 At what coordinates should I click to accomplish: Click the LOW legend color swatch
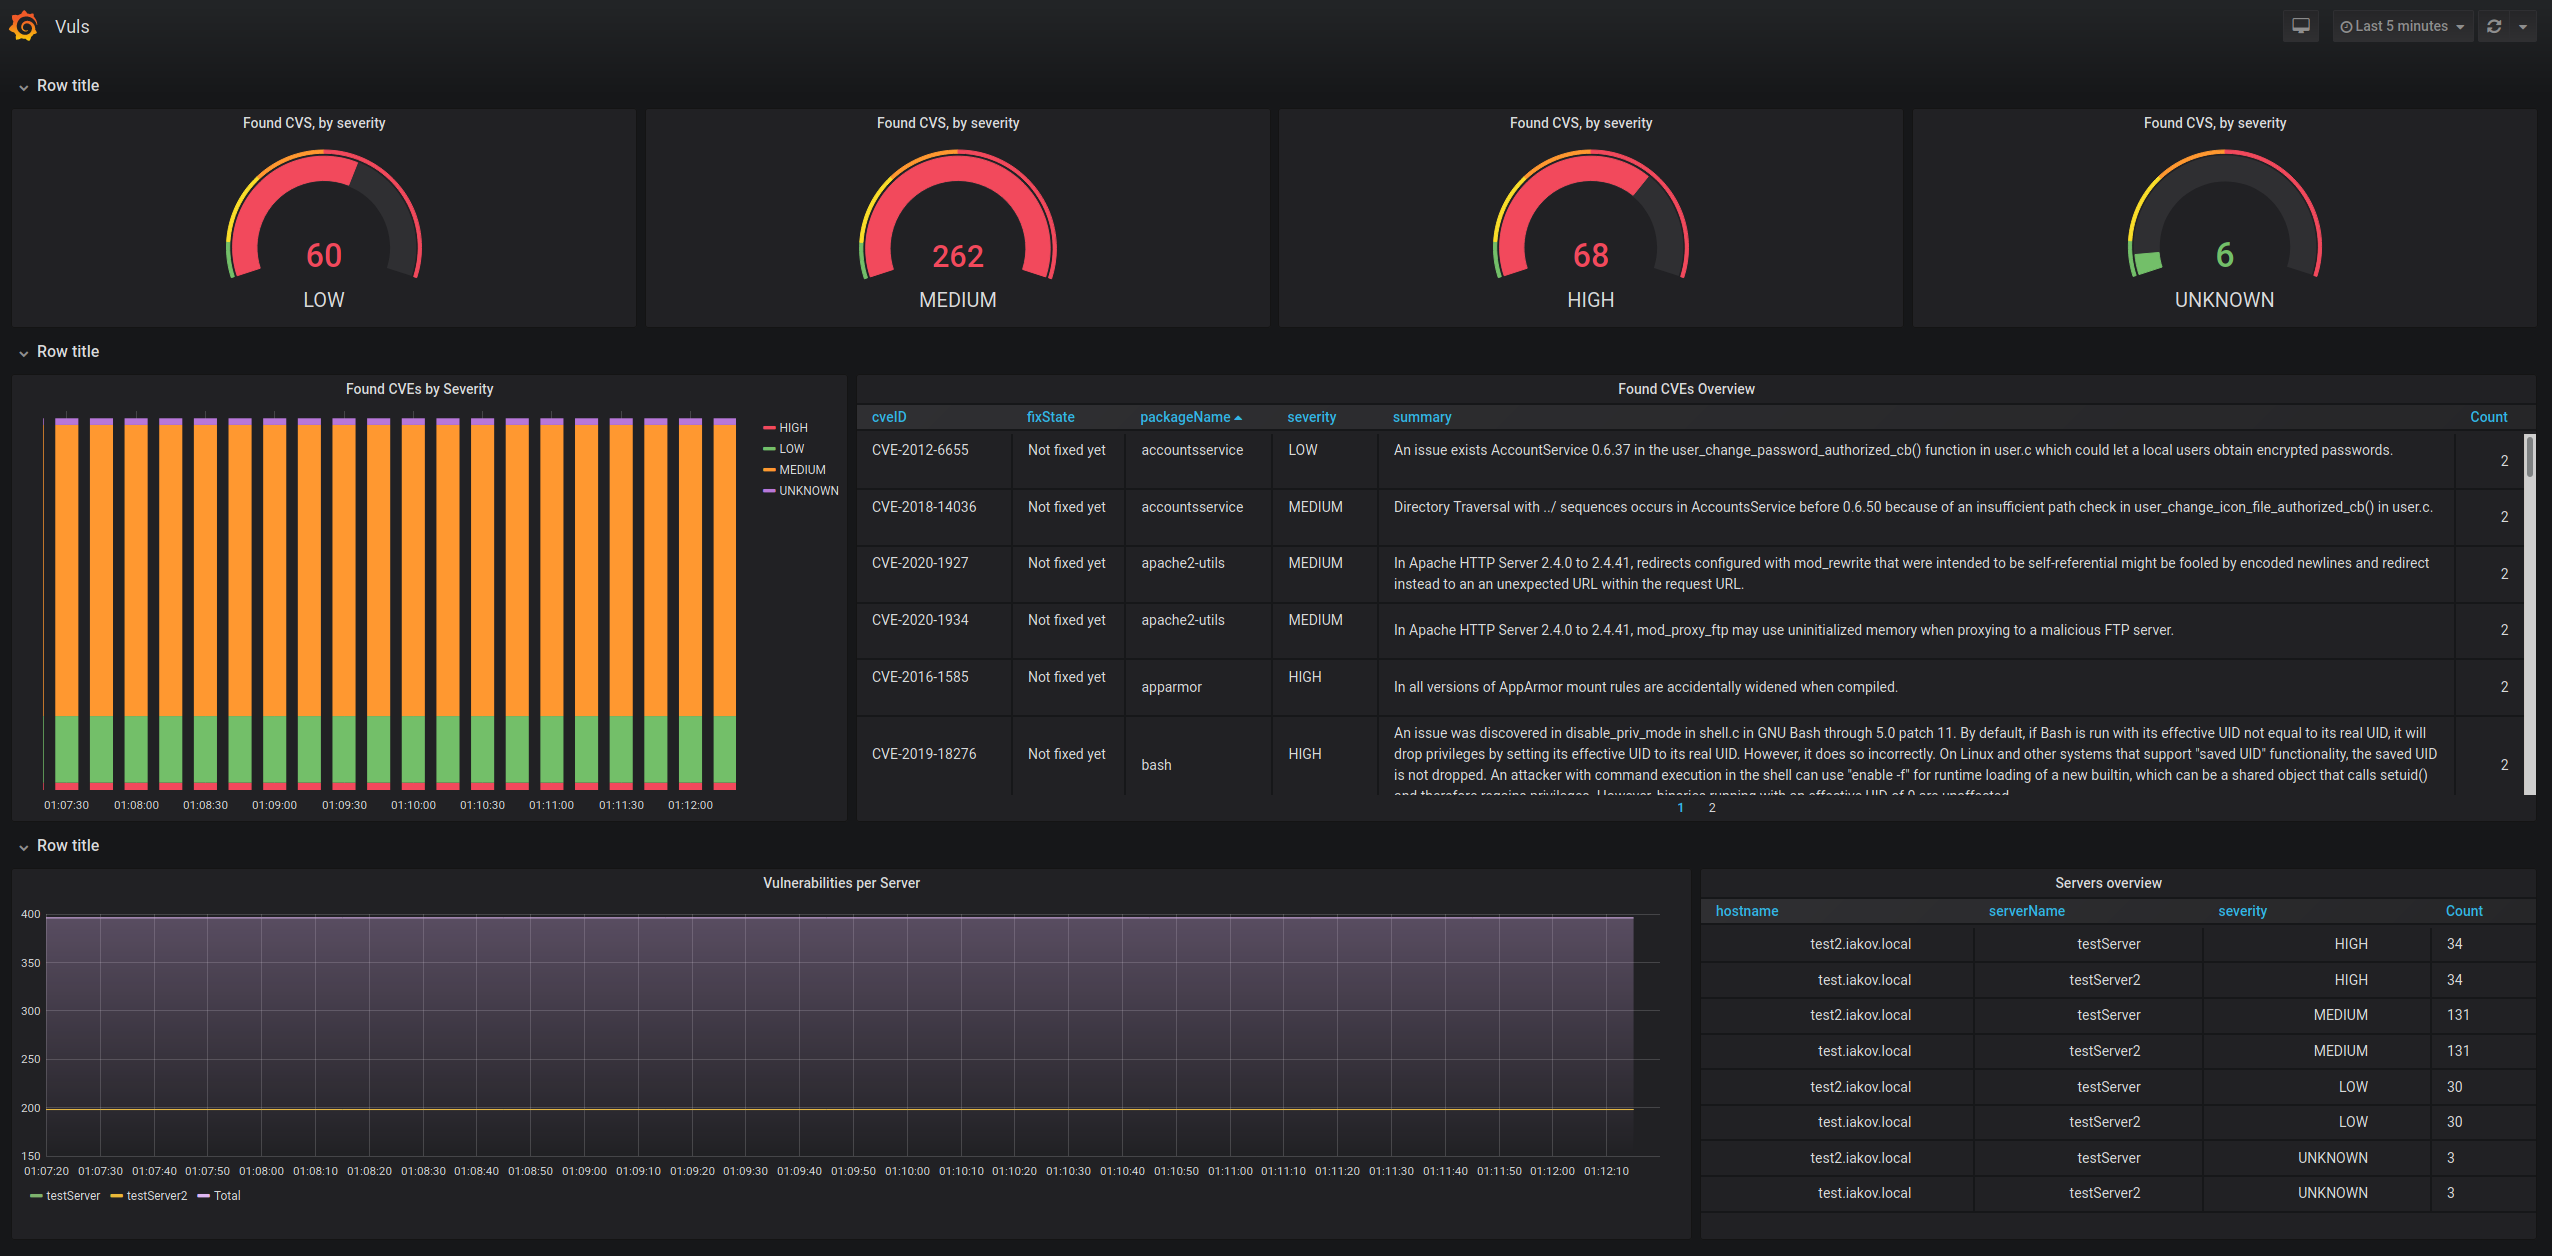[769, 449]
